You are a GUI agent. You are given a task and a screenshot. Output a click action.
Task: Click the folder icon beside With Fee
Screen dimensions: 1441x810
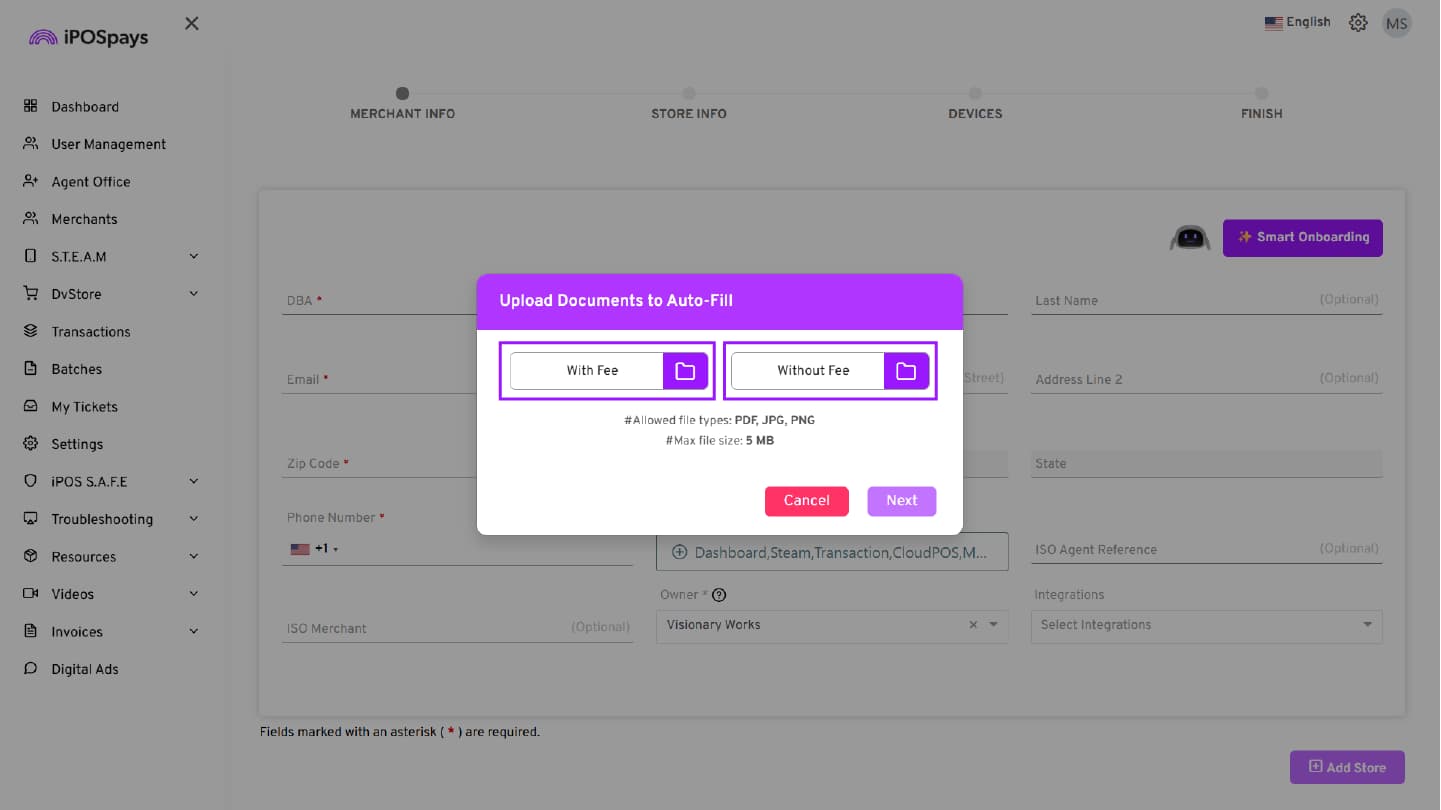pyautogui.click(x=685, y=371)
